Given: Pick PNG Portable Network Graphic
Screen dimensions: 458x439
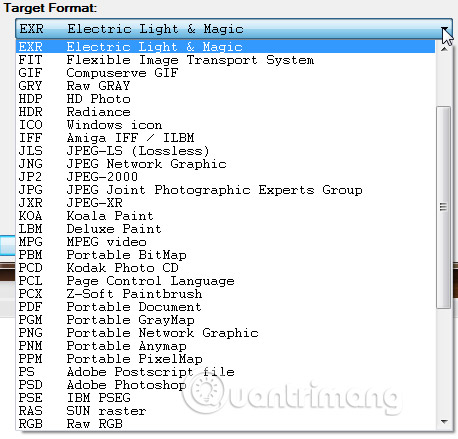Looking at the screenshot, I should click(226, 333).
